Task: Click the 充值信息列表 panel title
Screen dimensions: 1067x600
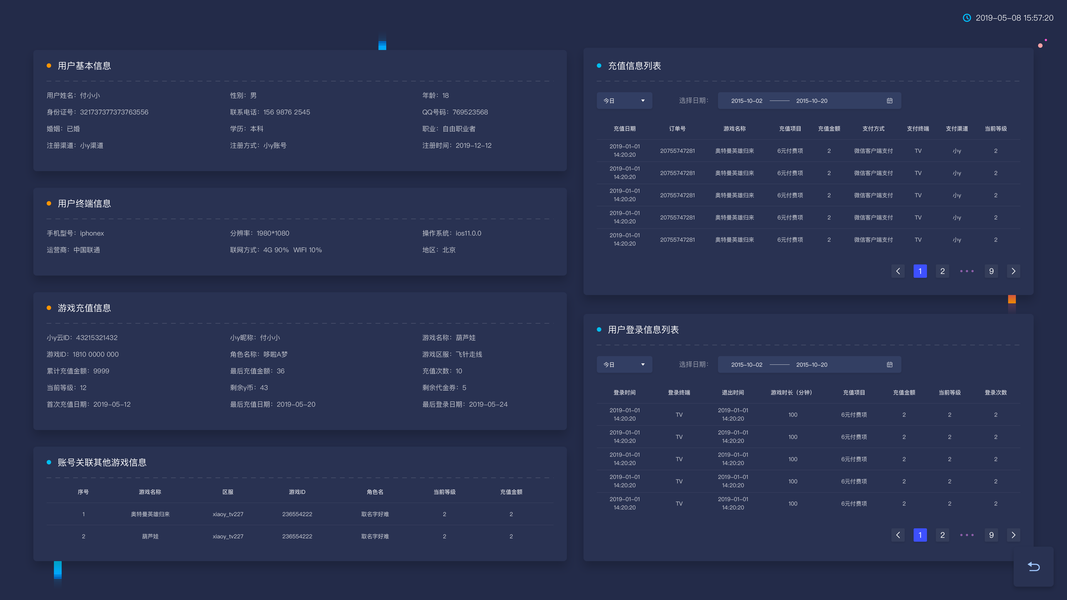Action: pyautogui.click(x=634, y=66)
